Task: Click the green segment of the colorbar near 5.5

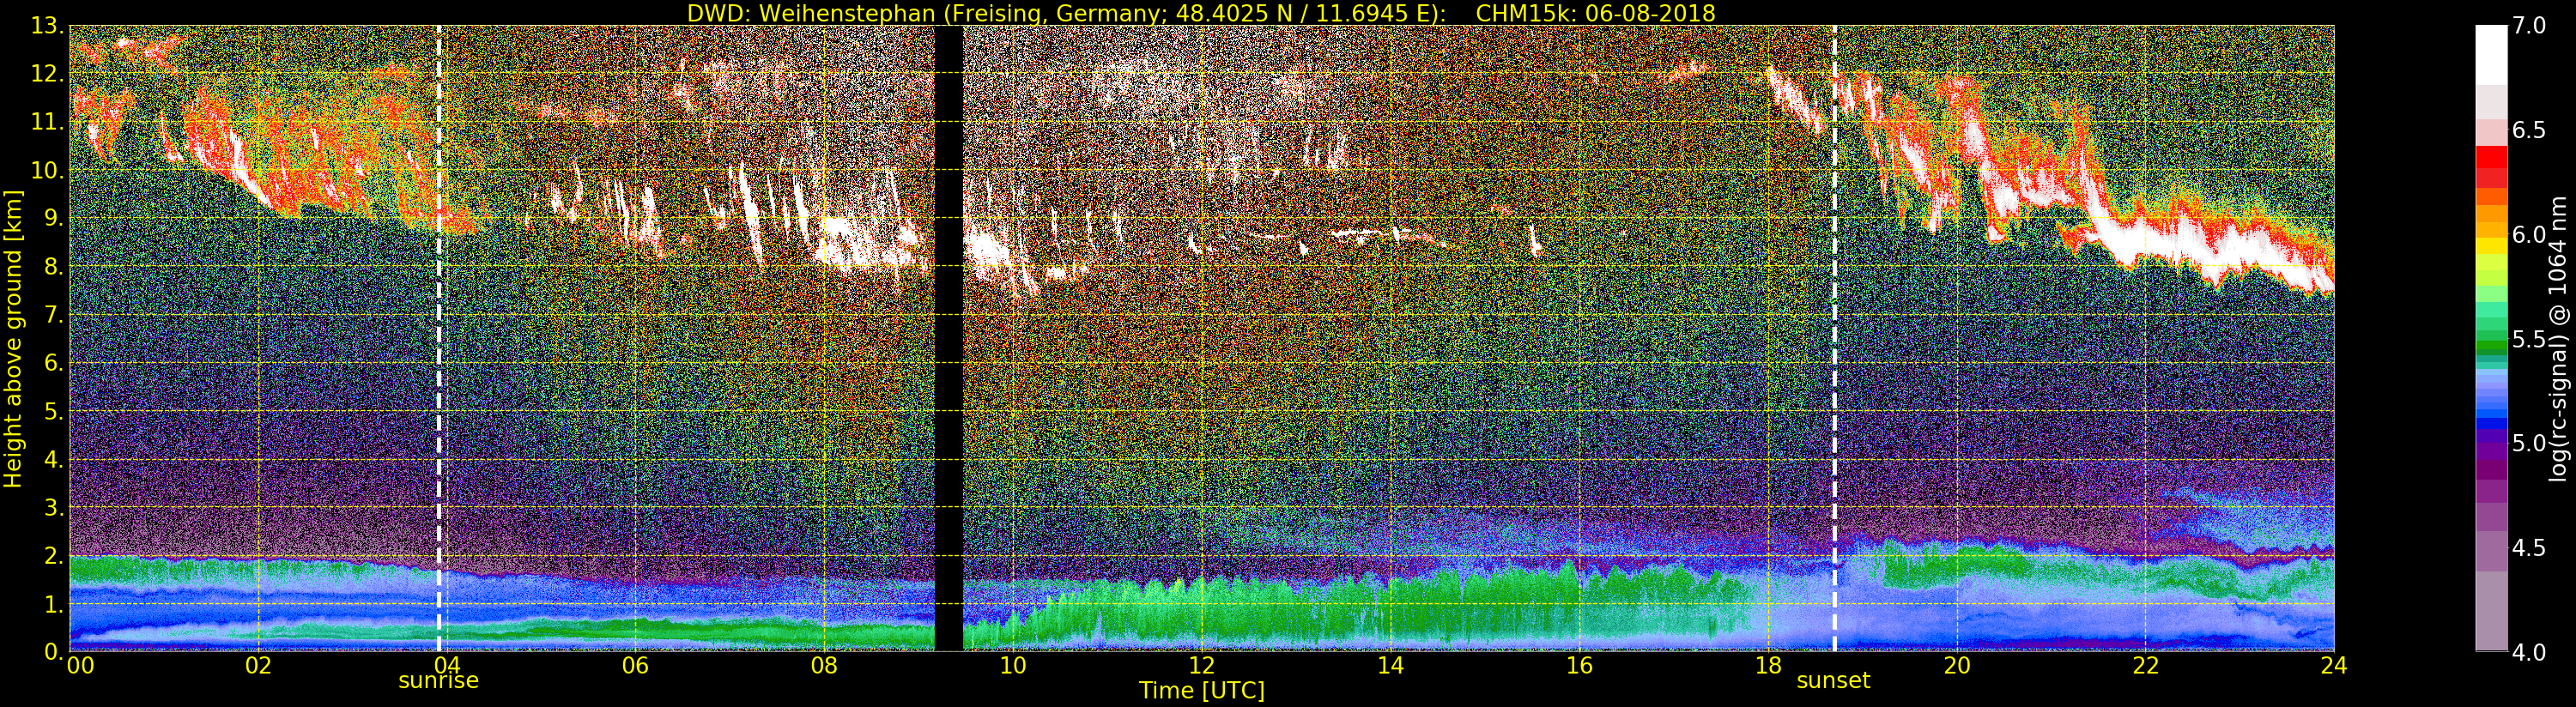Action: coord(2491,345)
